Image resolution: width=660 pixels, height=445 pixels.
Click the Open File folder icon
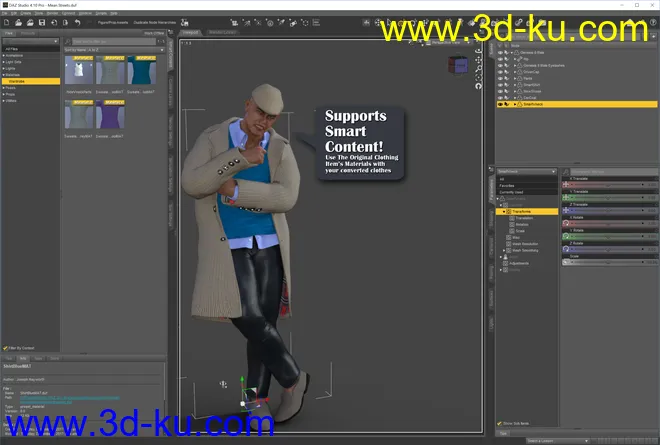[17, 21]
